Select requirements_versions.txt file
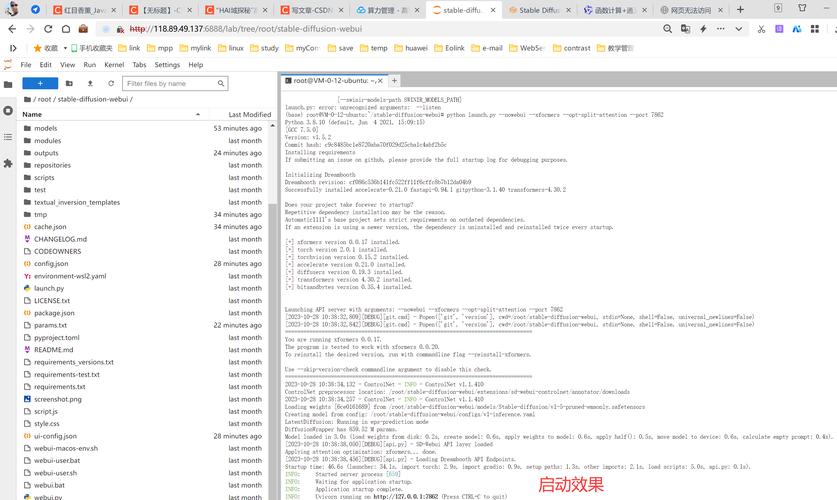The height and width of the screenshot is (500, 837). coord(74,362)
